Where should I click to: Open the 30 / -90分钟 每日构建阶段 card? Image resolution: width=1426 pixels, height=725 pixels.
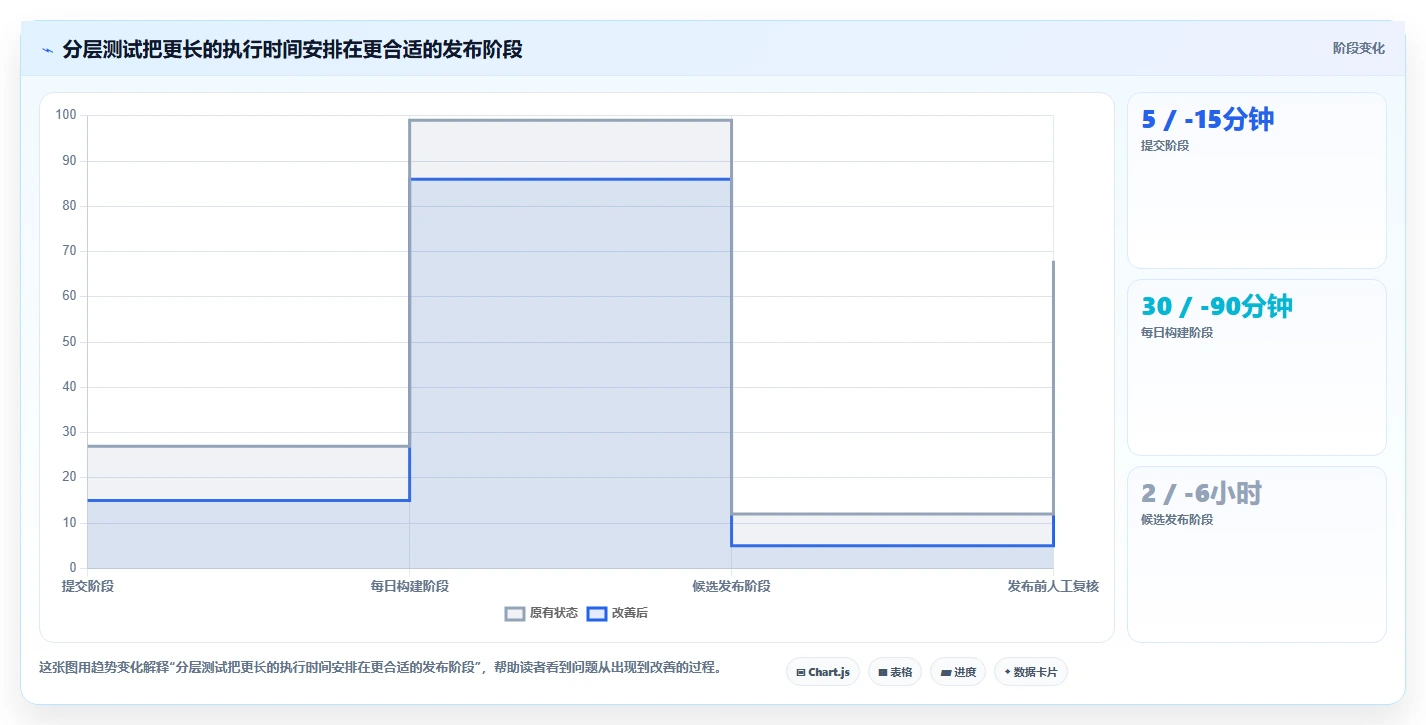(1257, 368)
